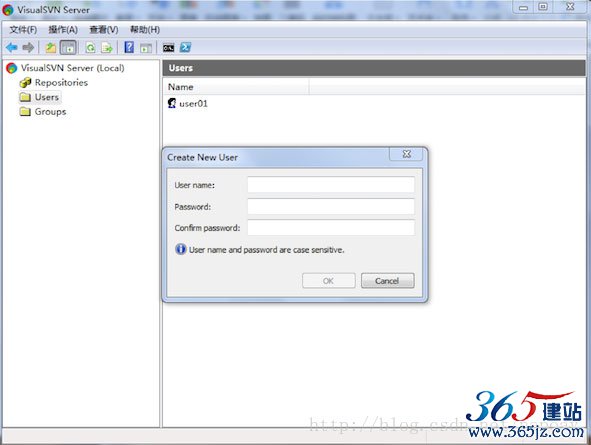Click the export list toolbar icon
This screenshot has height=445, width=591.
click(107, 47)
